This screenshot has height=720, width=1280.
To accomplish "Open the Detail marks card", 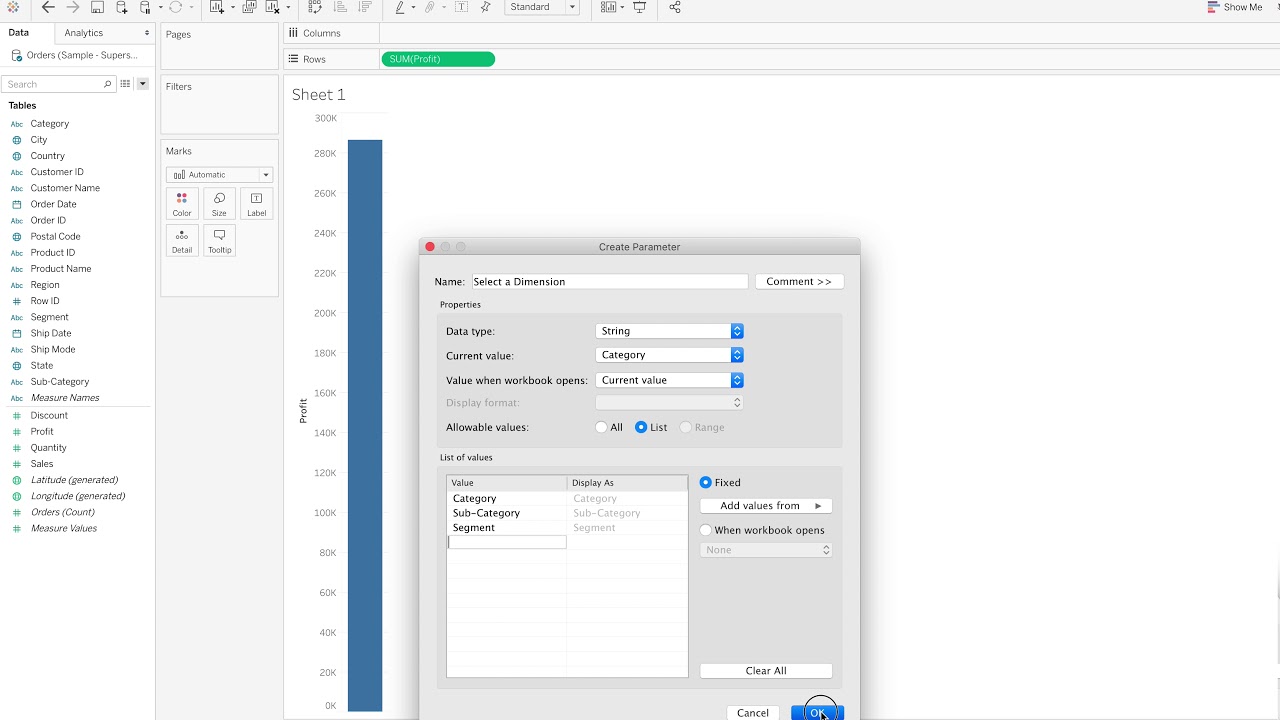I will (x=182, y=240).
